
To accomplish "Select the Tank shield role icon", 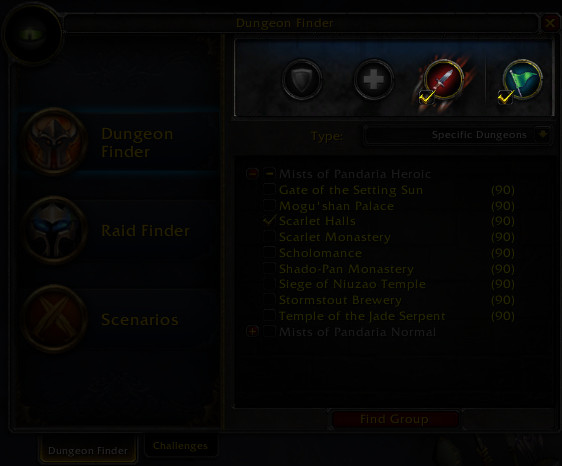I will coord(302,79).
